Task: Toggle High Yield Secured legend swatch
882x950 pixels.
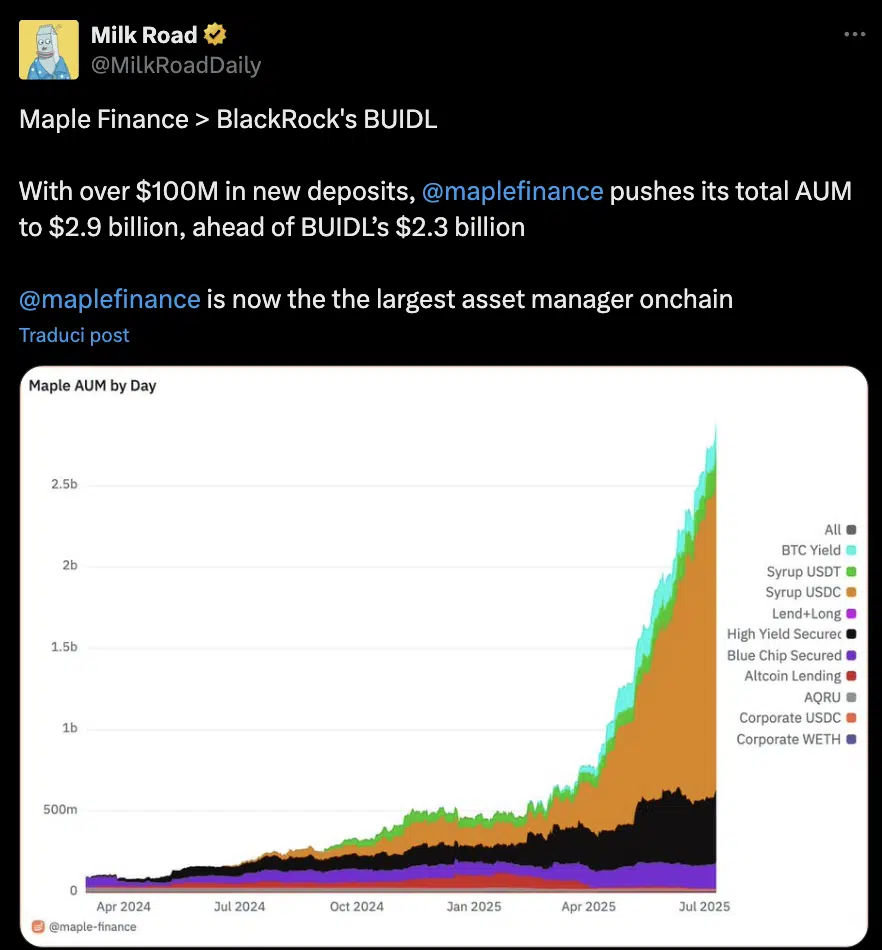Action: click(x=851, y=634)
